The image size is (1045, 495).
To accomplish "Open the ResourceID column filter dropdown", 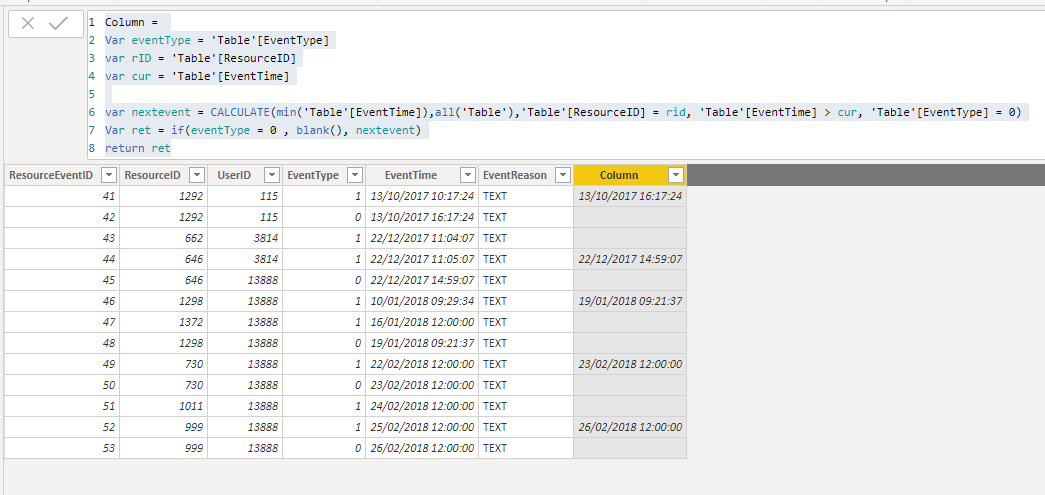I will coord(197,175).
